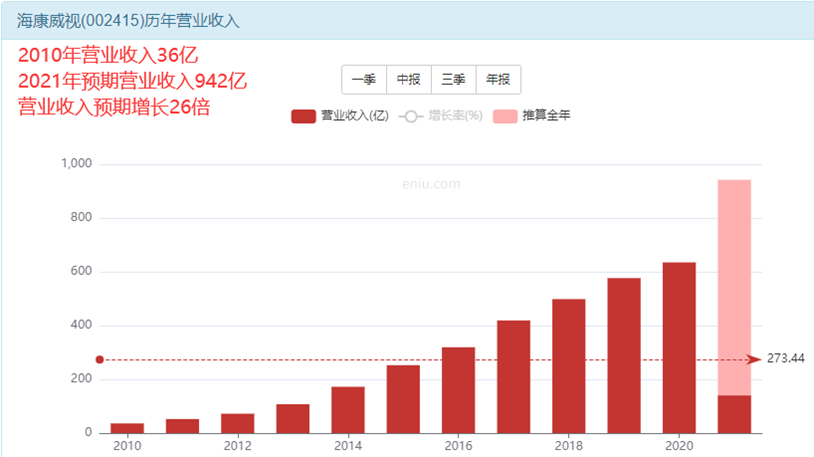Click the average line arrow head
This screenshot has width=814, height=457.
pos(754,359)
